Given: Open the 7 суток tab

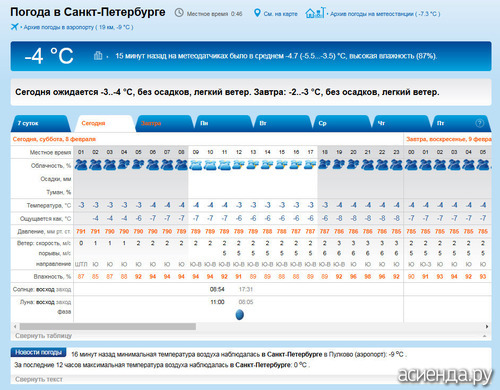Looking at the screenshot, I should click(40, 123).
